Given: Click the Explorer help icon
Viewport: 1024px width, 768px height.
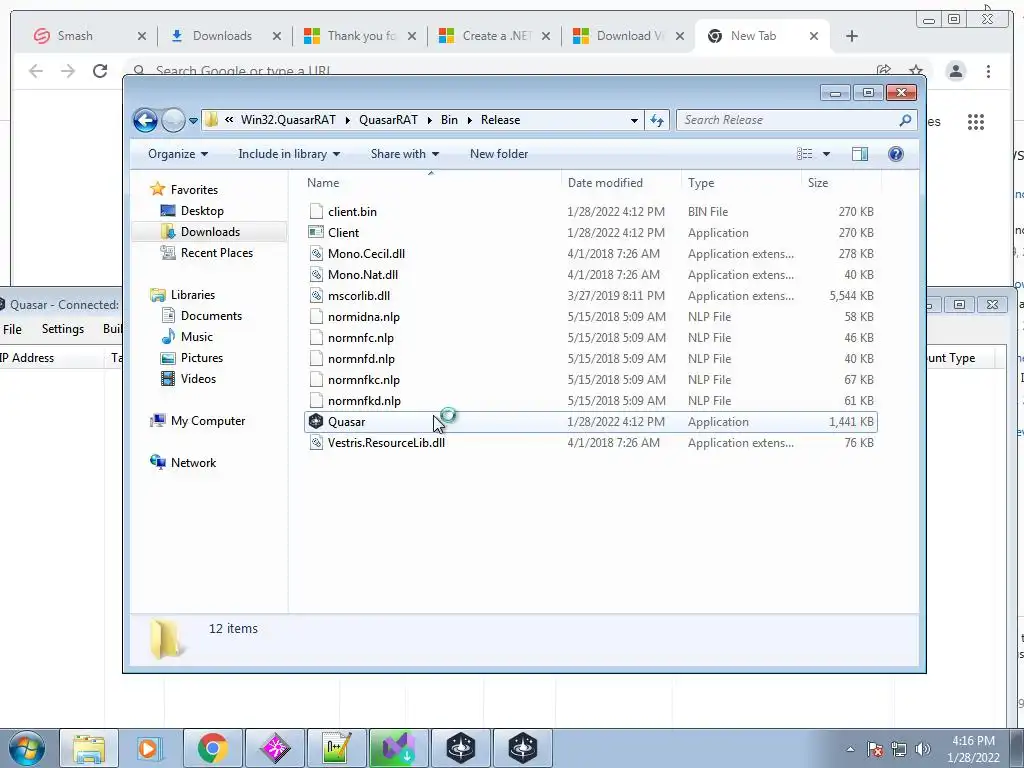Looking at the screenshot, I should tap(896, 154).
